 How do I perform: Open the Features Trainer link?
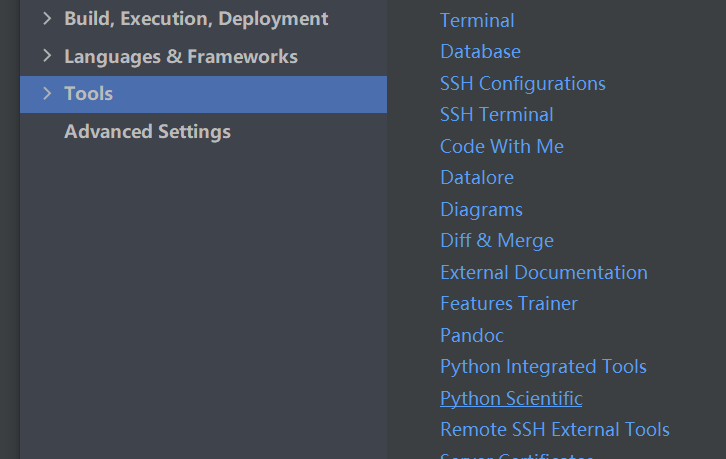(x=508, y=303)
